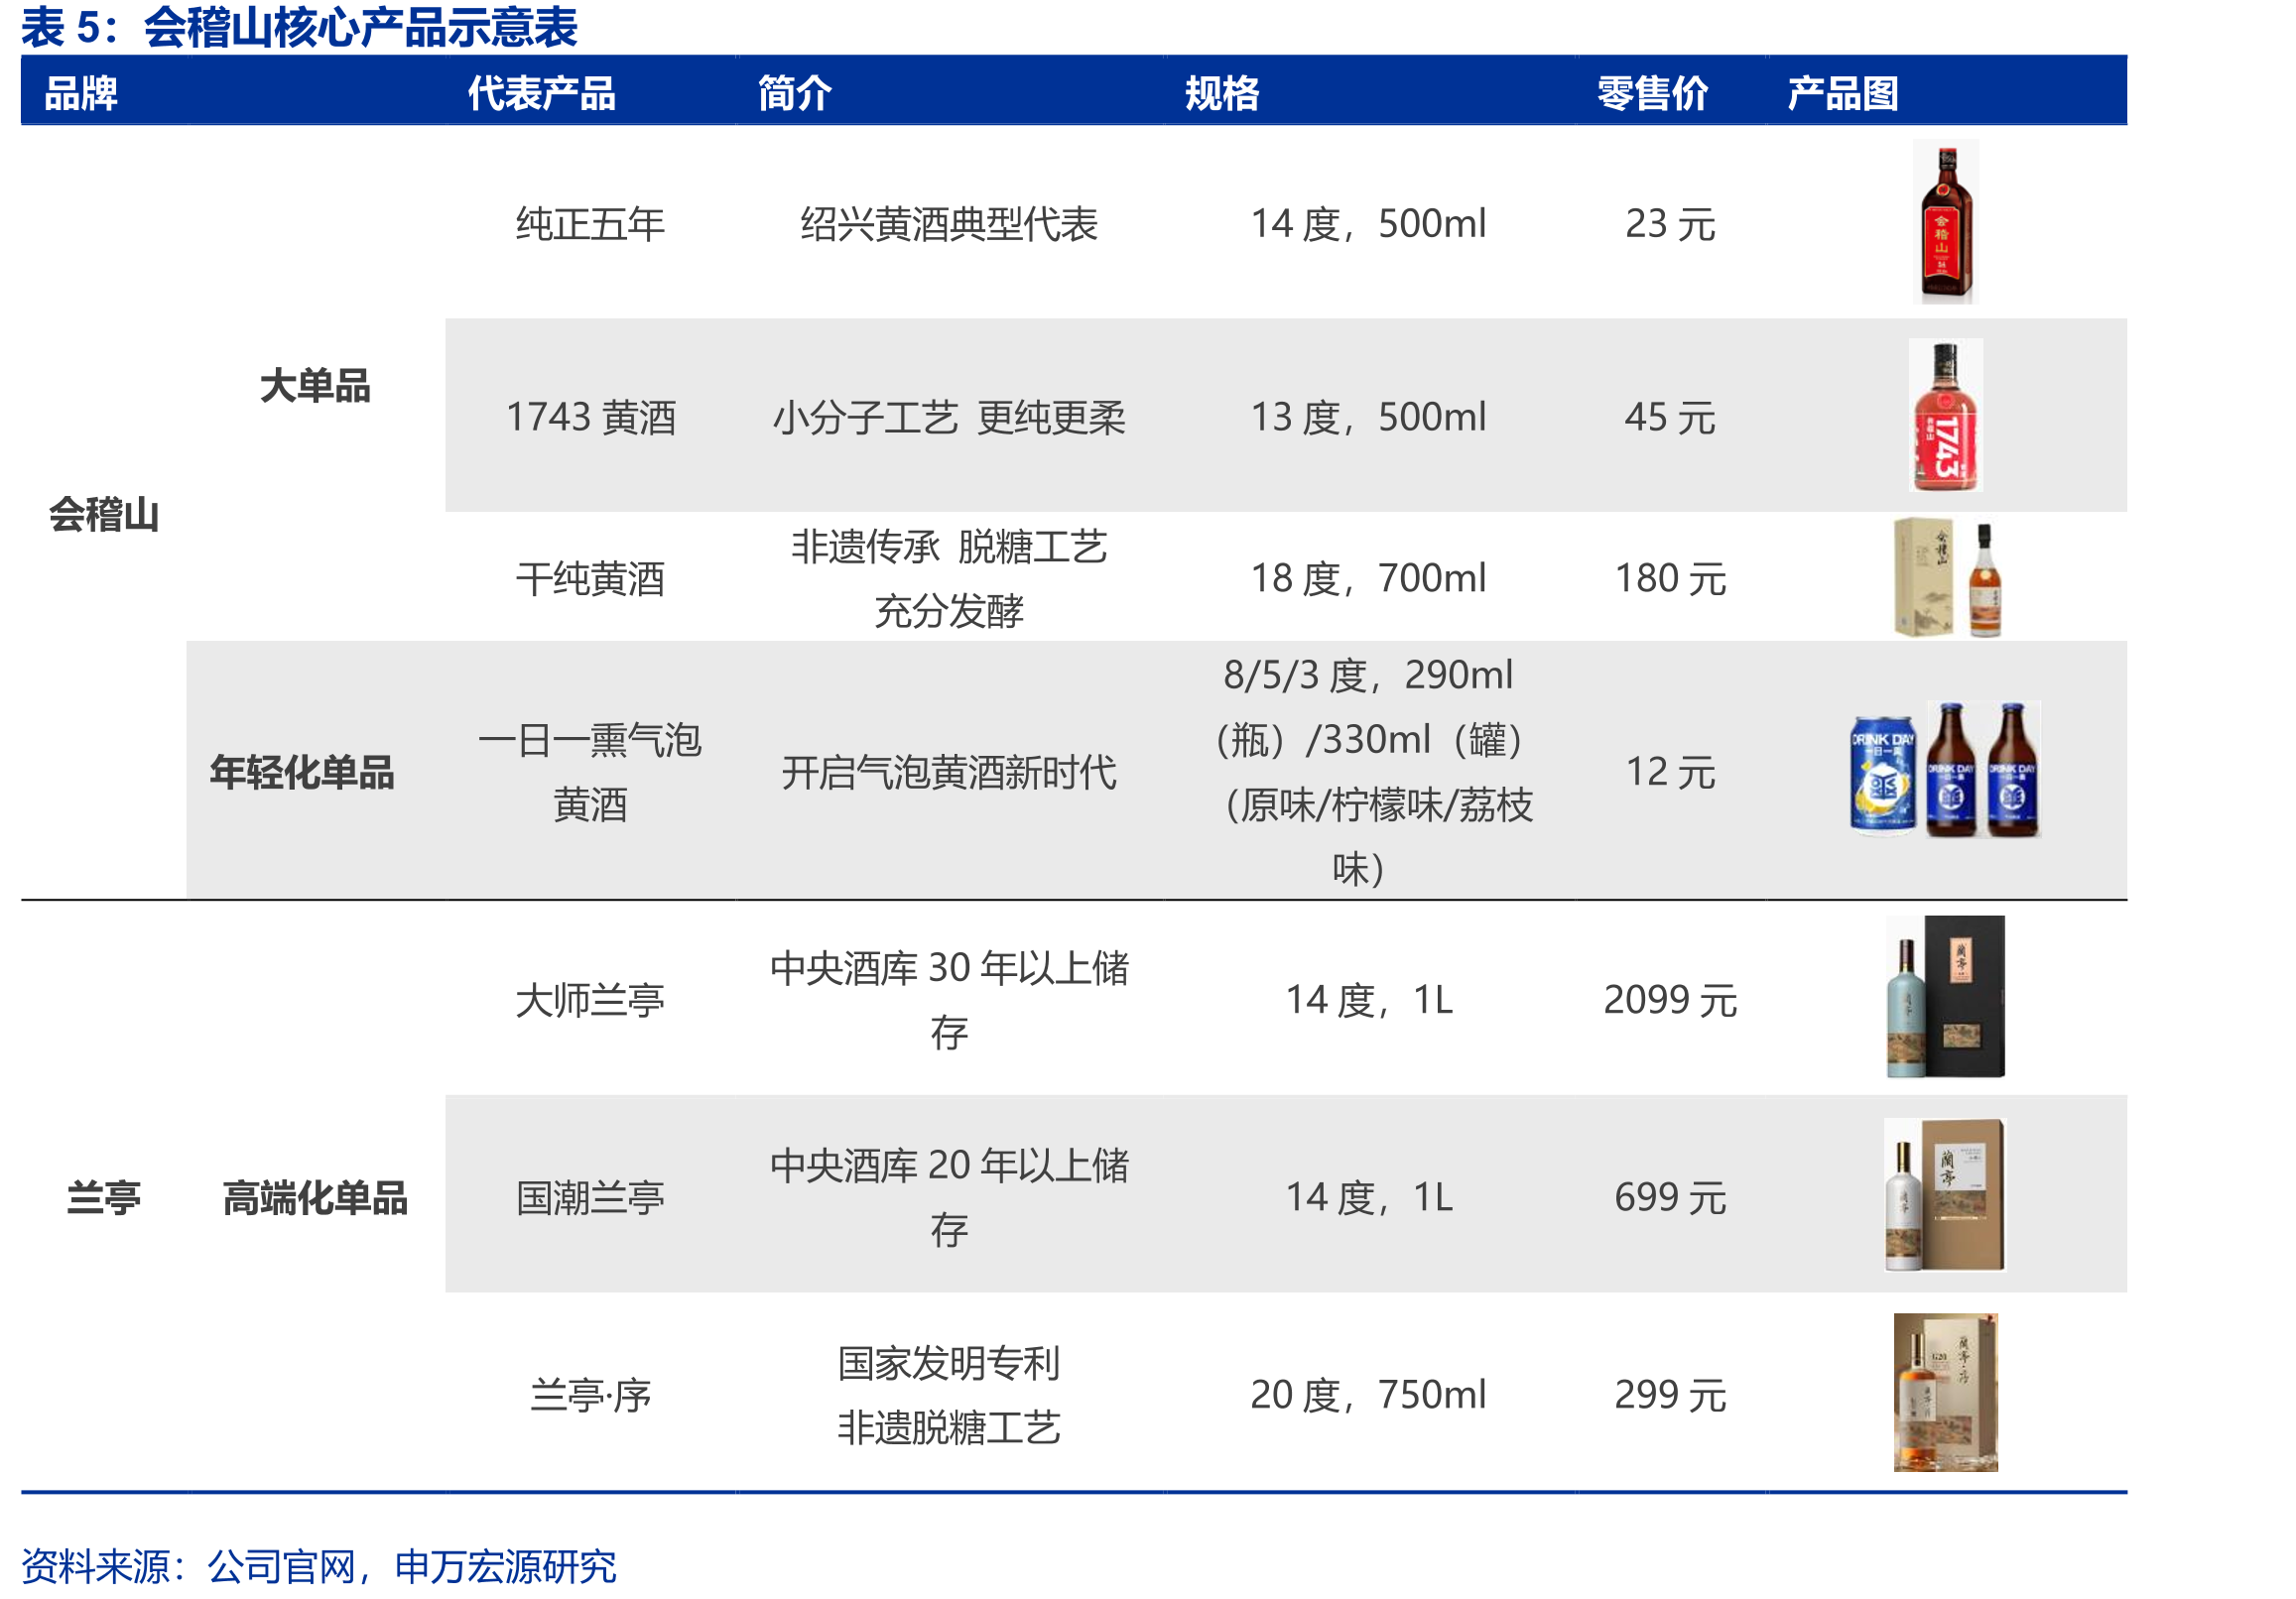This screenshot has width=2296, height=1599.
Task: Click the 兰亭 brand cell
Action: pyautogui.click(x=104, y=1197)
